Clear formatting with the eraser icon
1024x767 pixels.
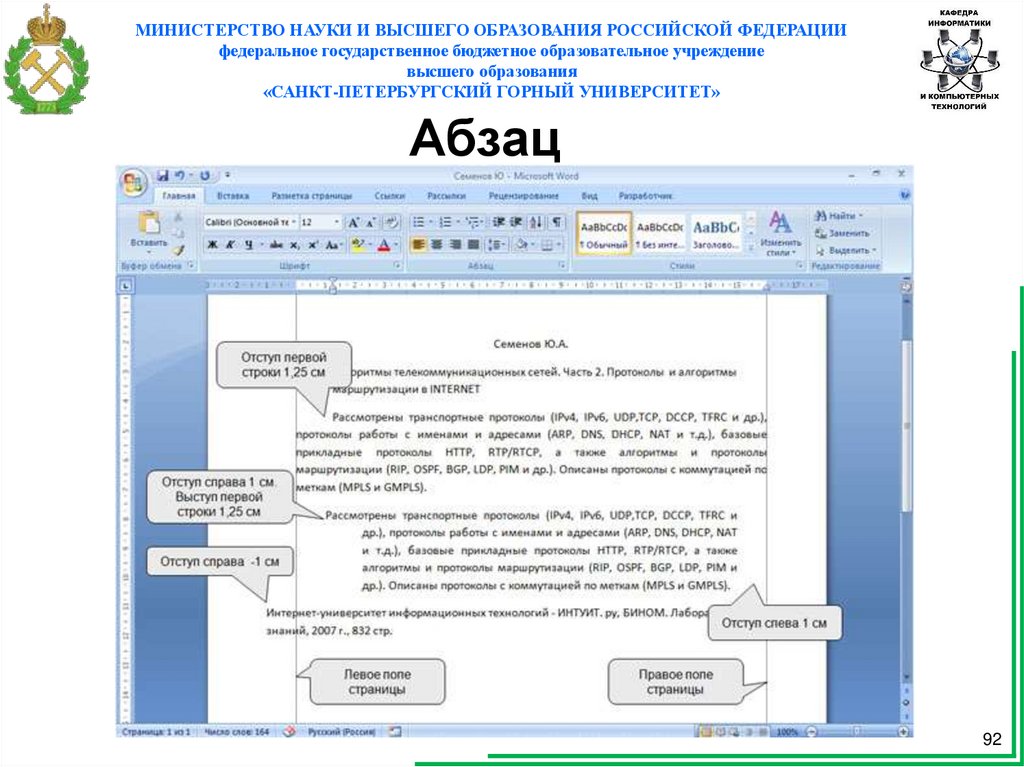[391, 222]
